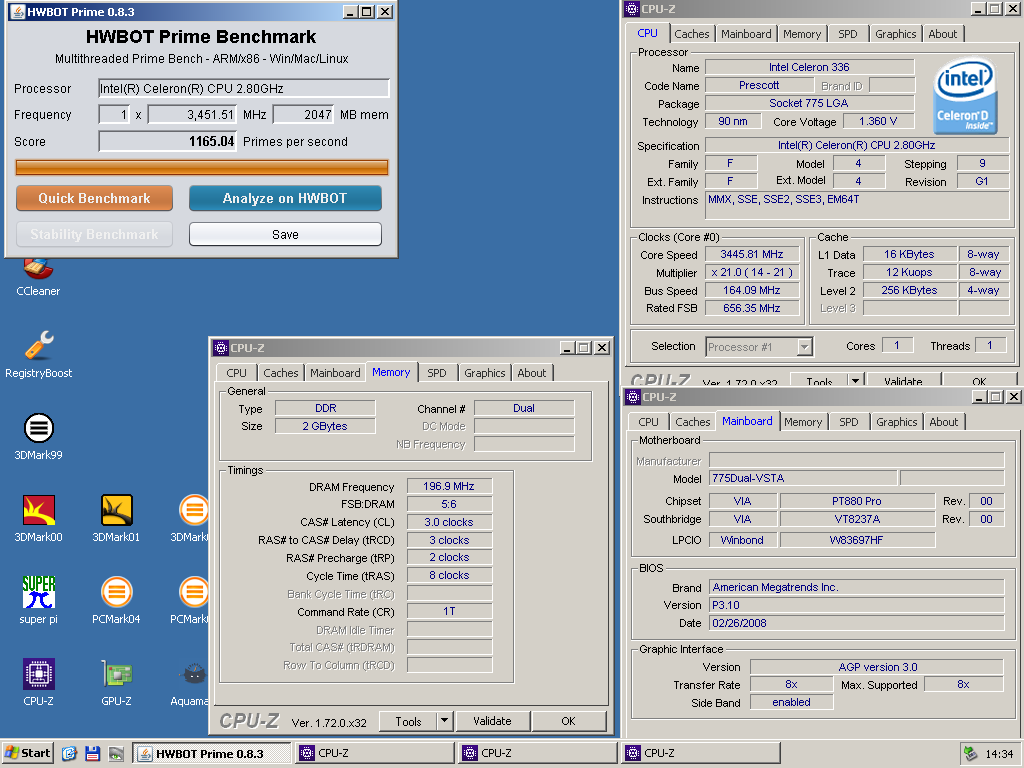
Task: Switch to Memory tab in Mainboard CPU-Z window
Action: click(x=803, y=422)
